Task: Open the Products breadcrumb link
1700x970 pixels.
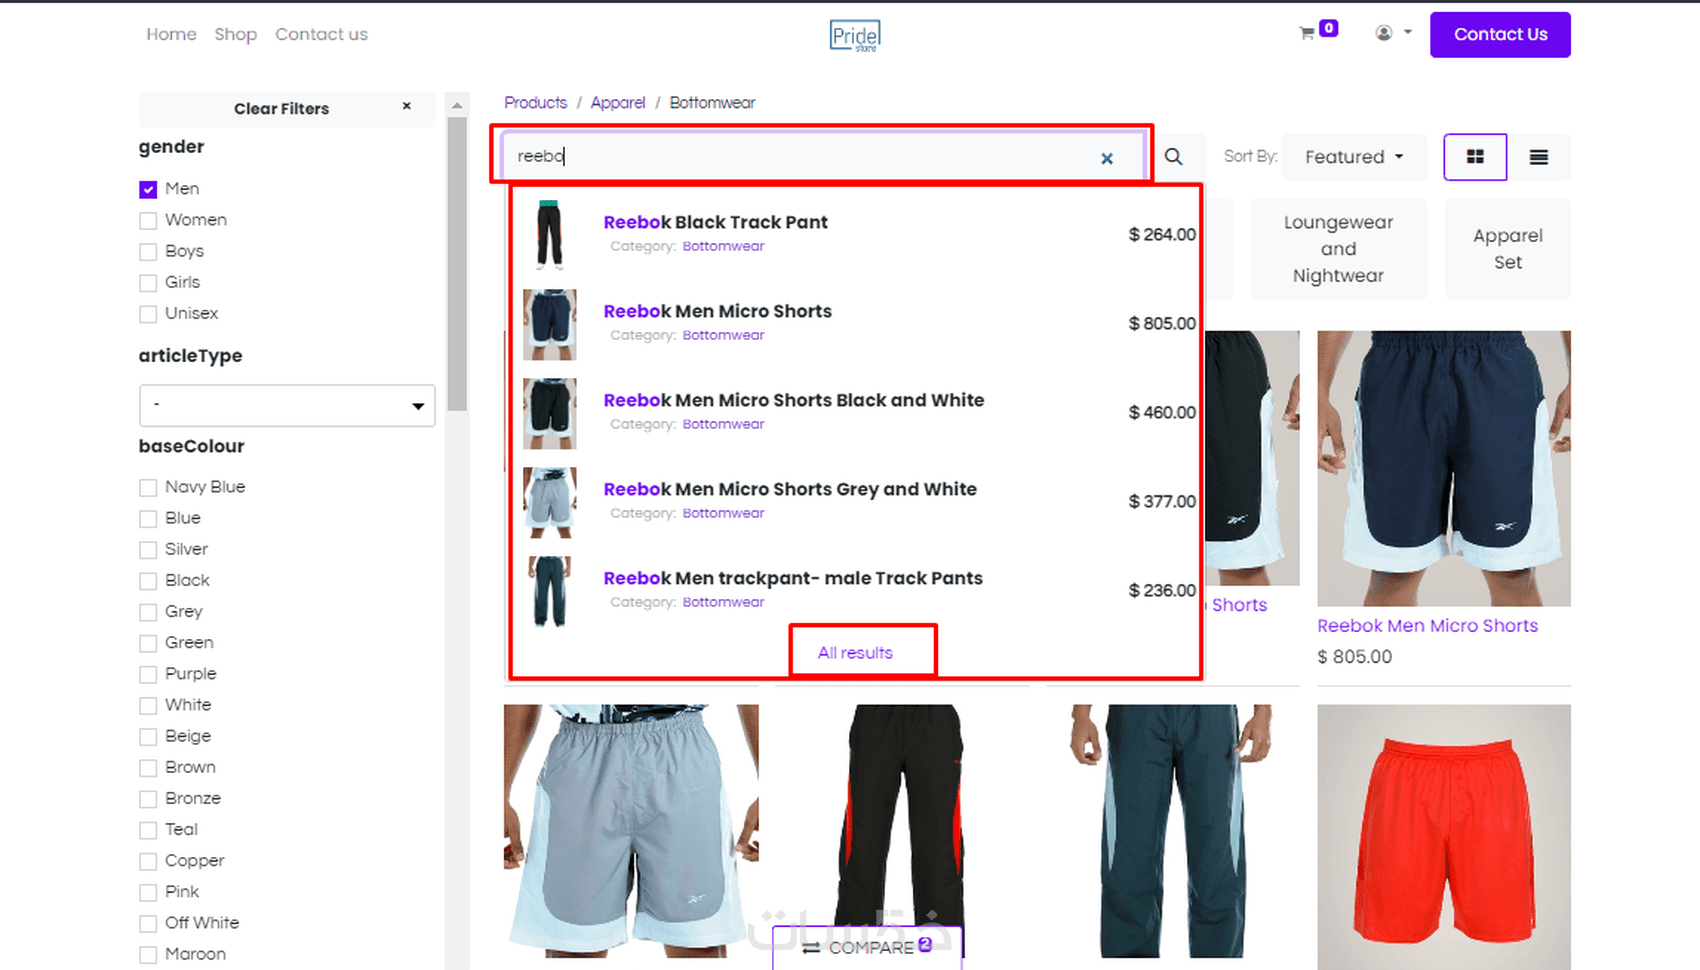Action: tap(535, 102)
